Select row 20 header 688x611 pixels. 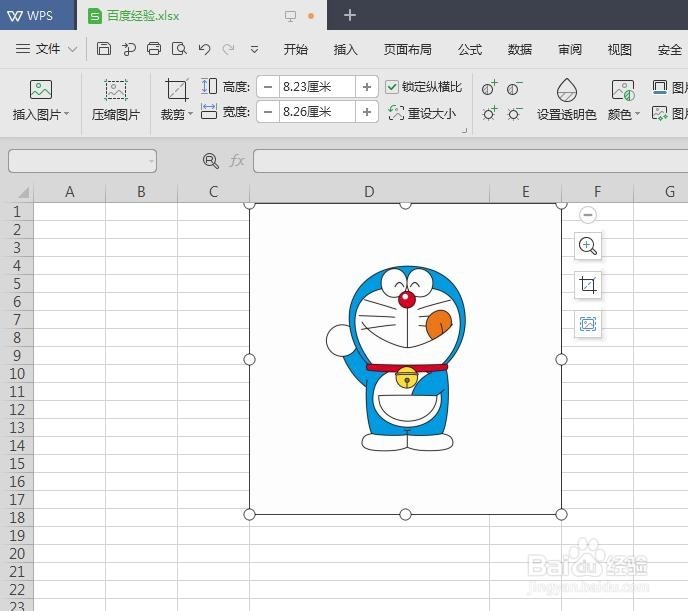point(17,554)
